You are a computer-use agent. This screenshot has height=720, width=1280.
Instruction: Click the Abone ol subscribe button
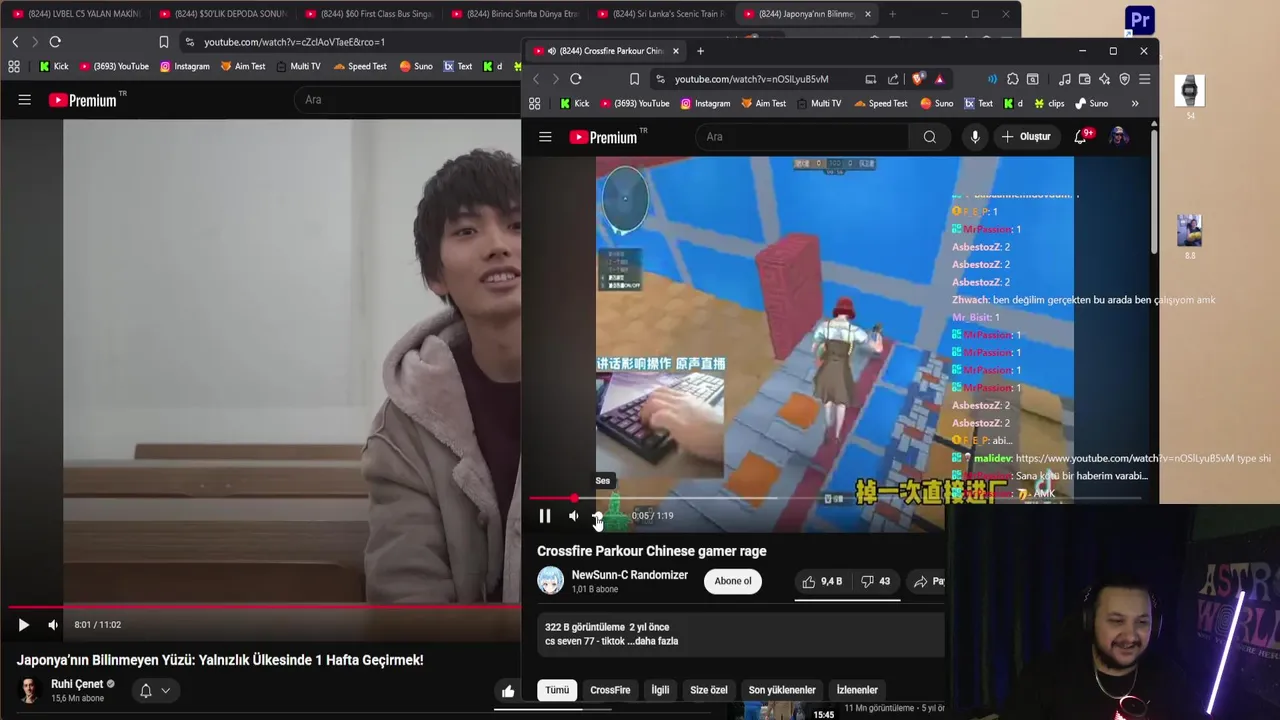(x=733, y=581)
